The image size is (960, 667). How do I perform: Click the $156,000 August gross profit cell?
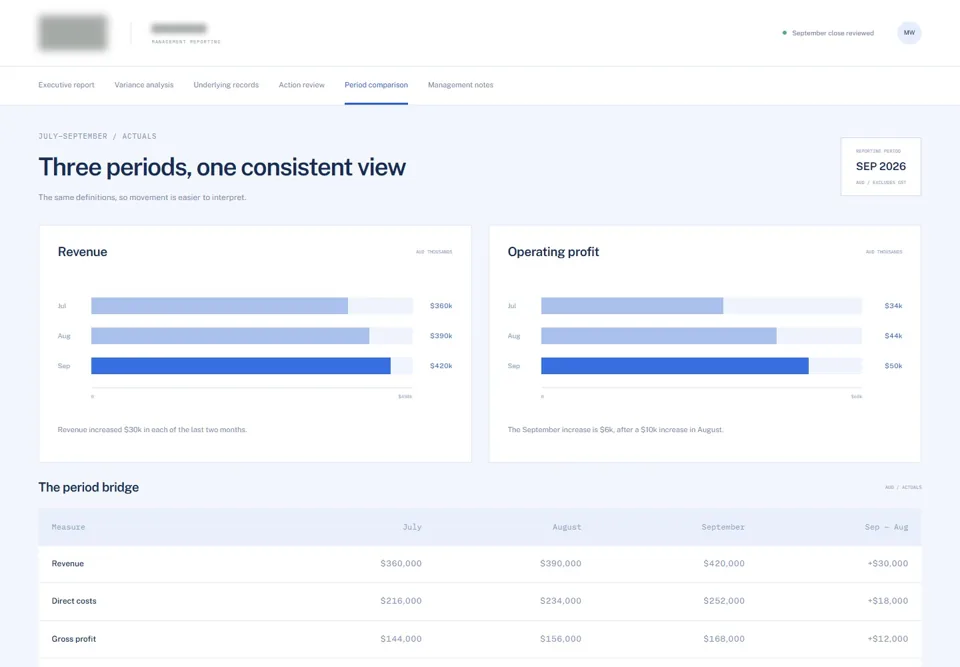point(561,639)
